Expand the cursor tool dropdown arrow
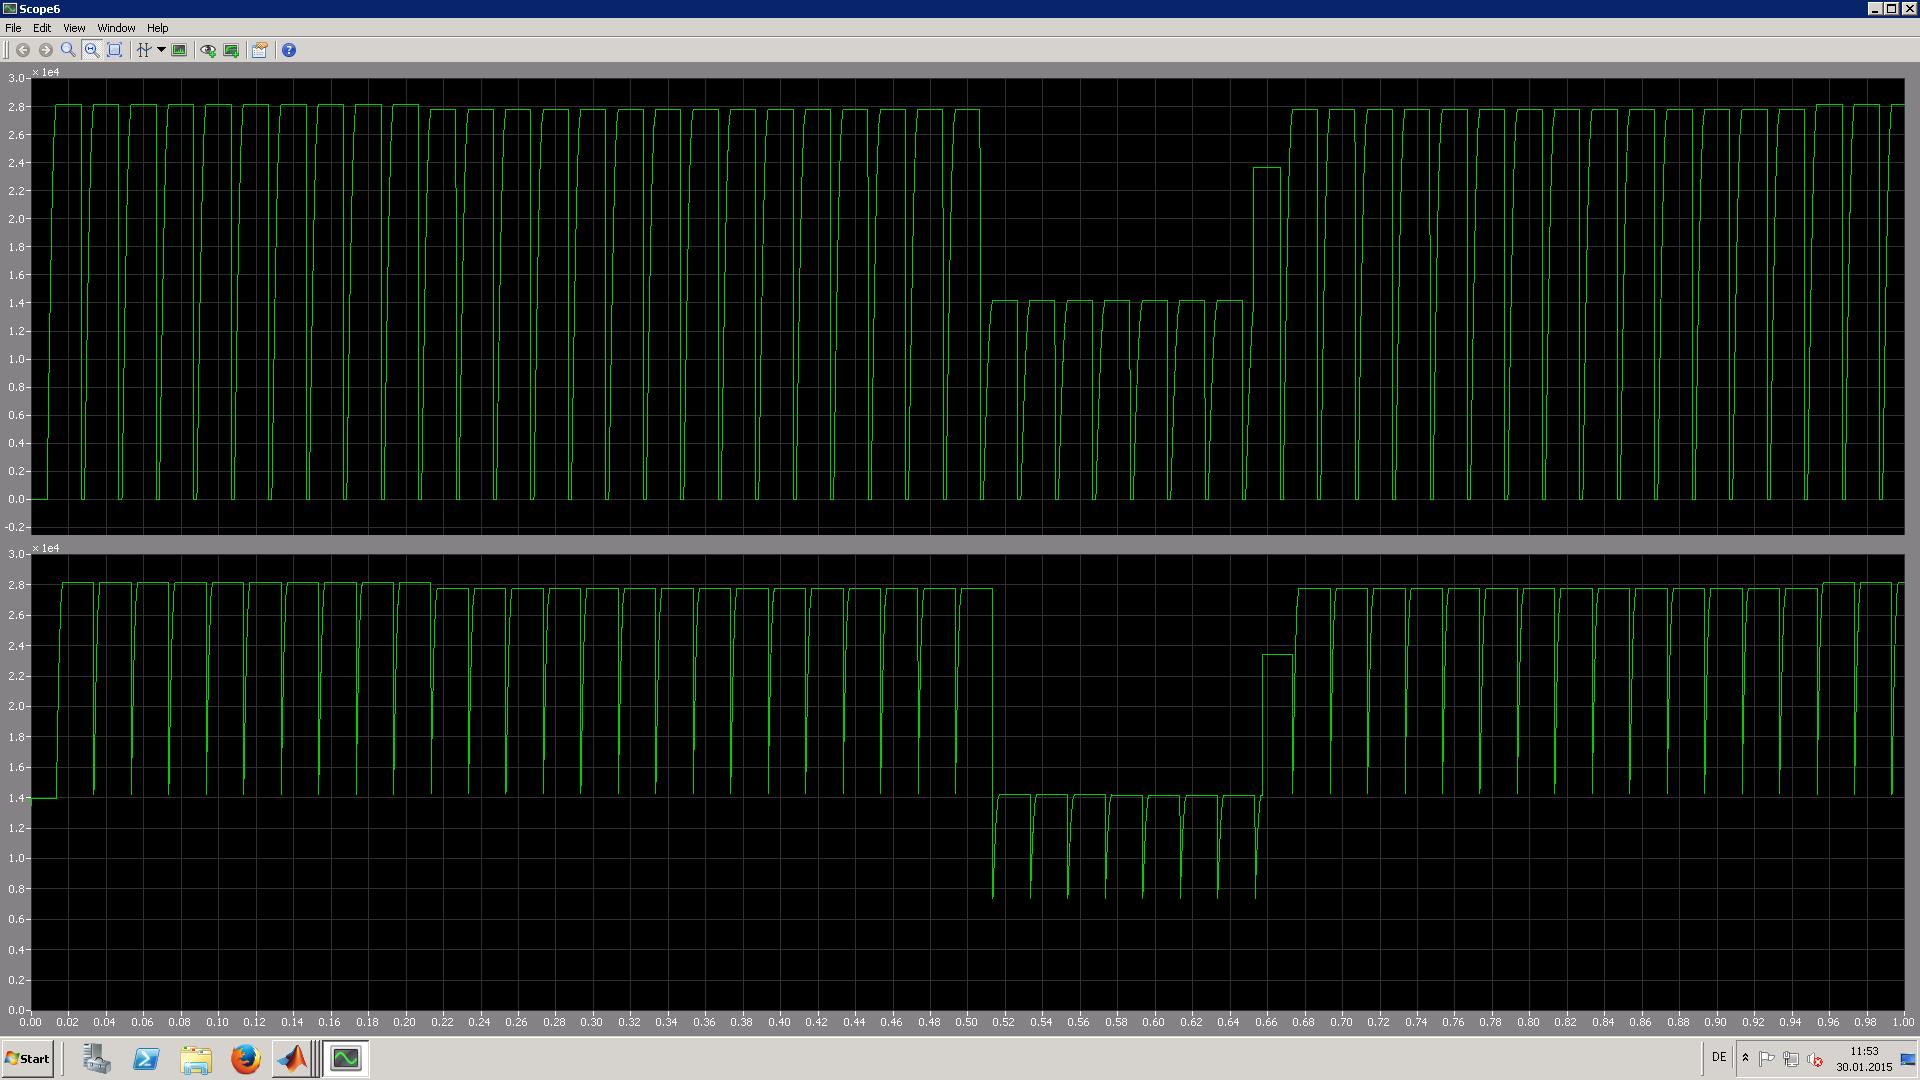Image resolution: width=1920 pixels, height=1080 pixels. 161,50
